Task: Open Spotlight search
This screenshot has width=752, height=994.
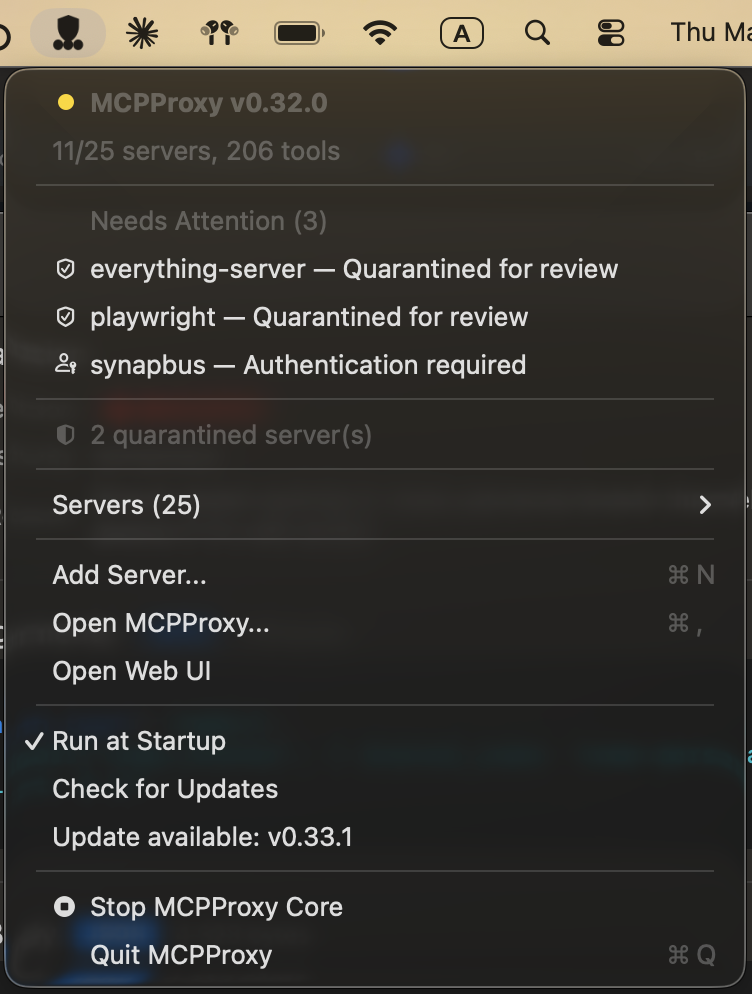Action: tap(537, 33)
